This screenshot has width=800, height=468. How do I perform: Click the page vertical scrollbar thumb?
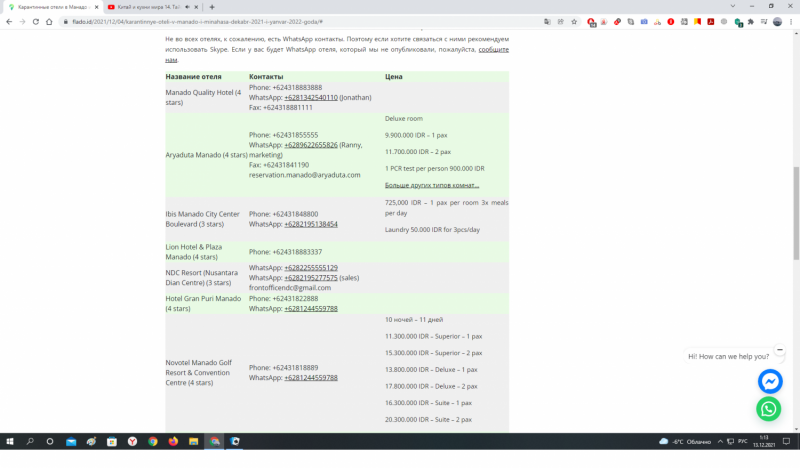[x=796, y=213]
